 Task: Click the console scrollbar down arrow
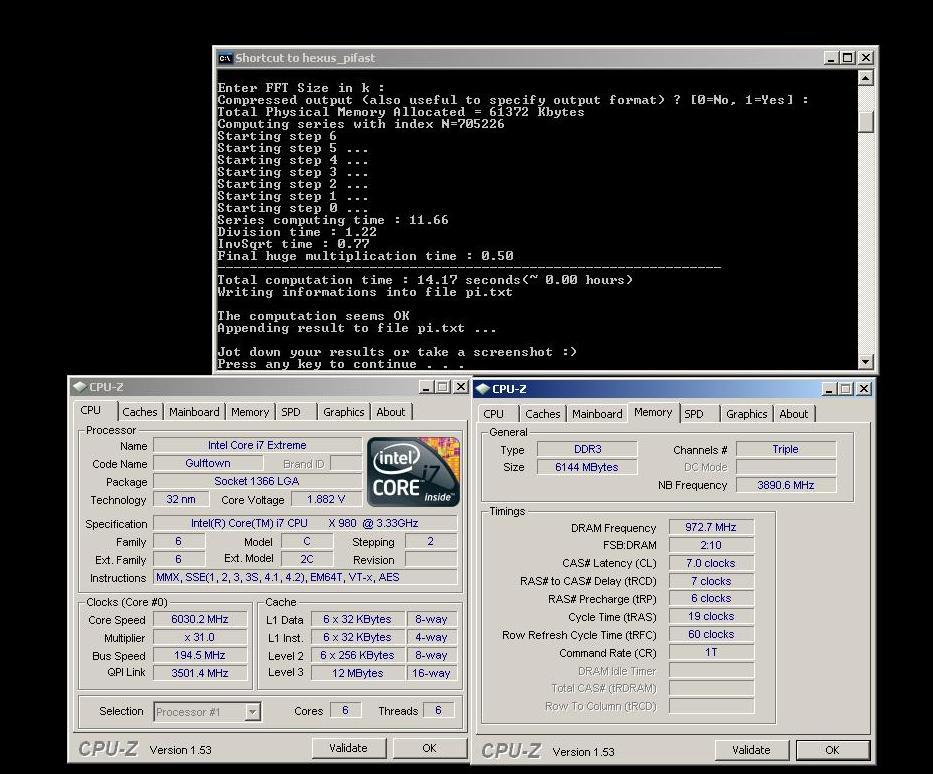(x=866, y=361)
